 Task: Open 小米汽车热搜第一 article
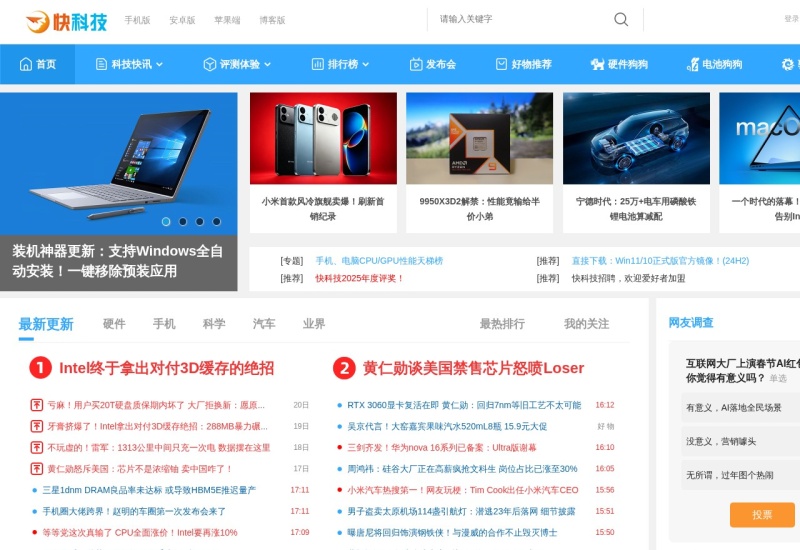click(x=463, y=490)
